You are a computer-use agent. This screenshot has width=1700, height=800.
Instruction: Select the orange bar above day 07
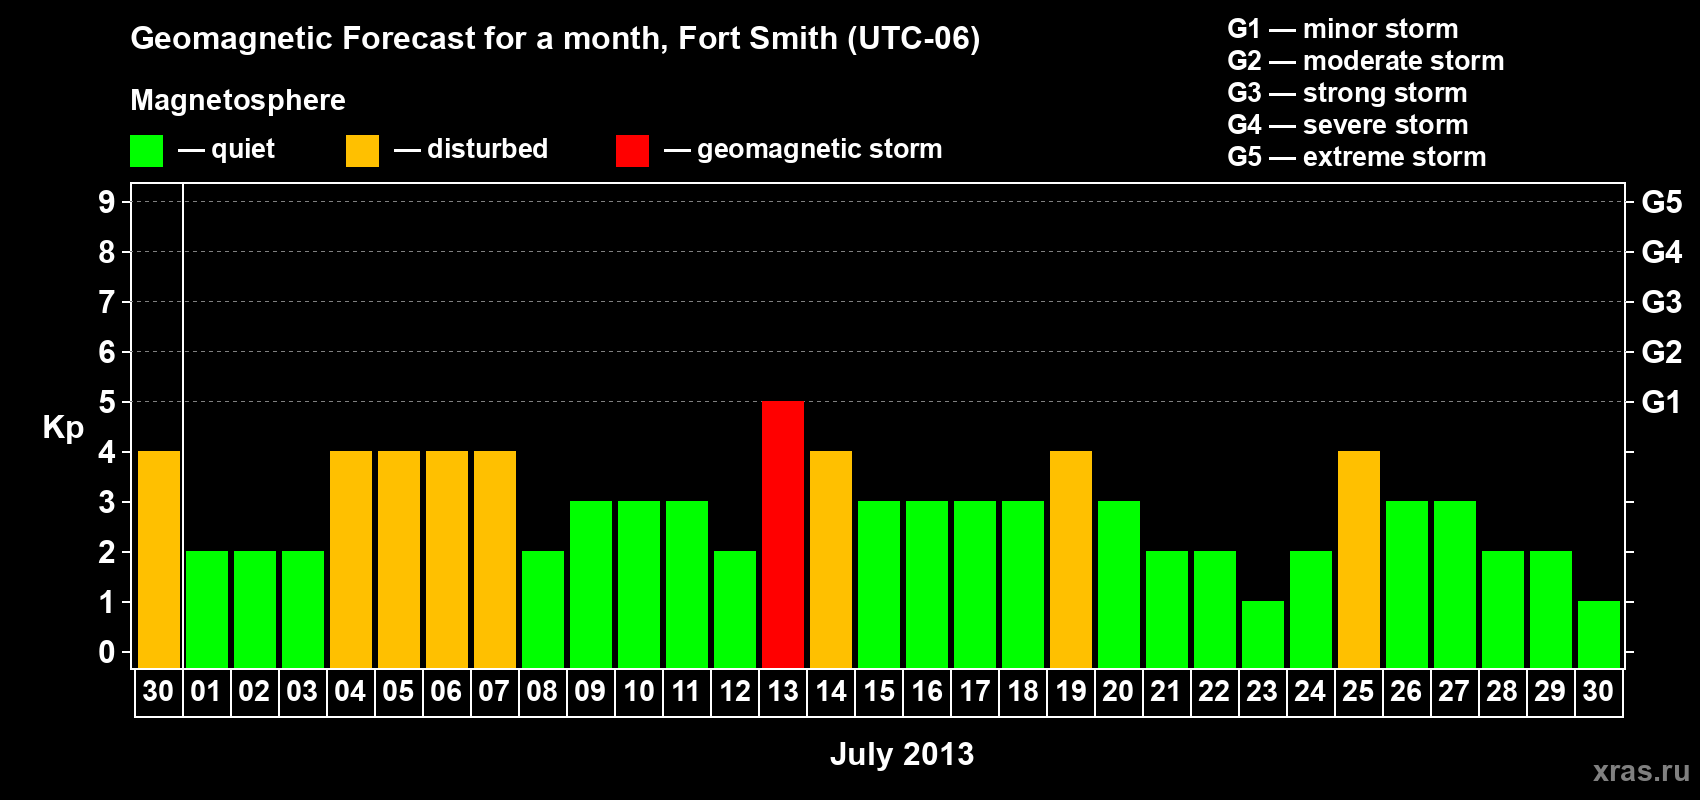495,559
